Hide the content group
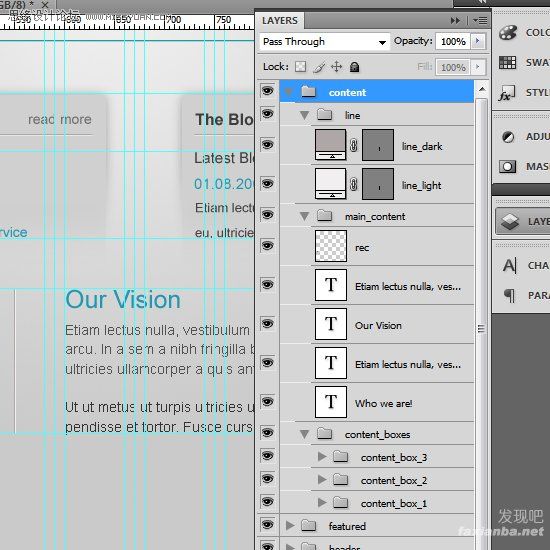 click(268, 91)
